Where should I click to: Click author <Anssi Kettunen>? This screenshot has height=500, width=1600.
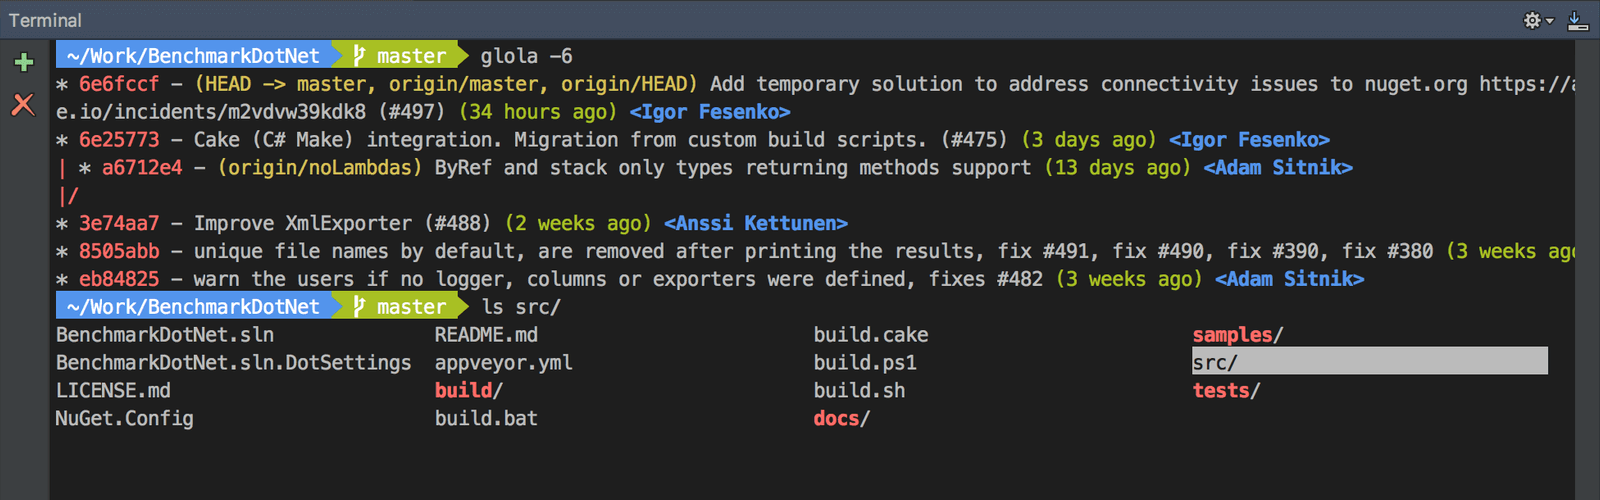[756, 224]
